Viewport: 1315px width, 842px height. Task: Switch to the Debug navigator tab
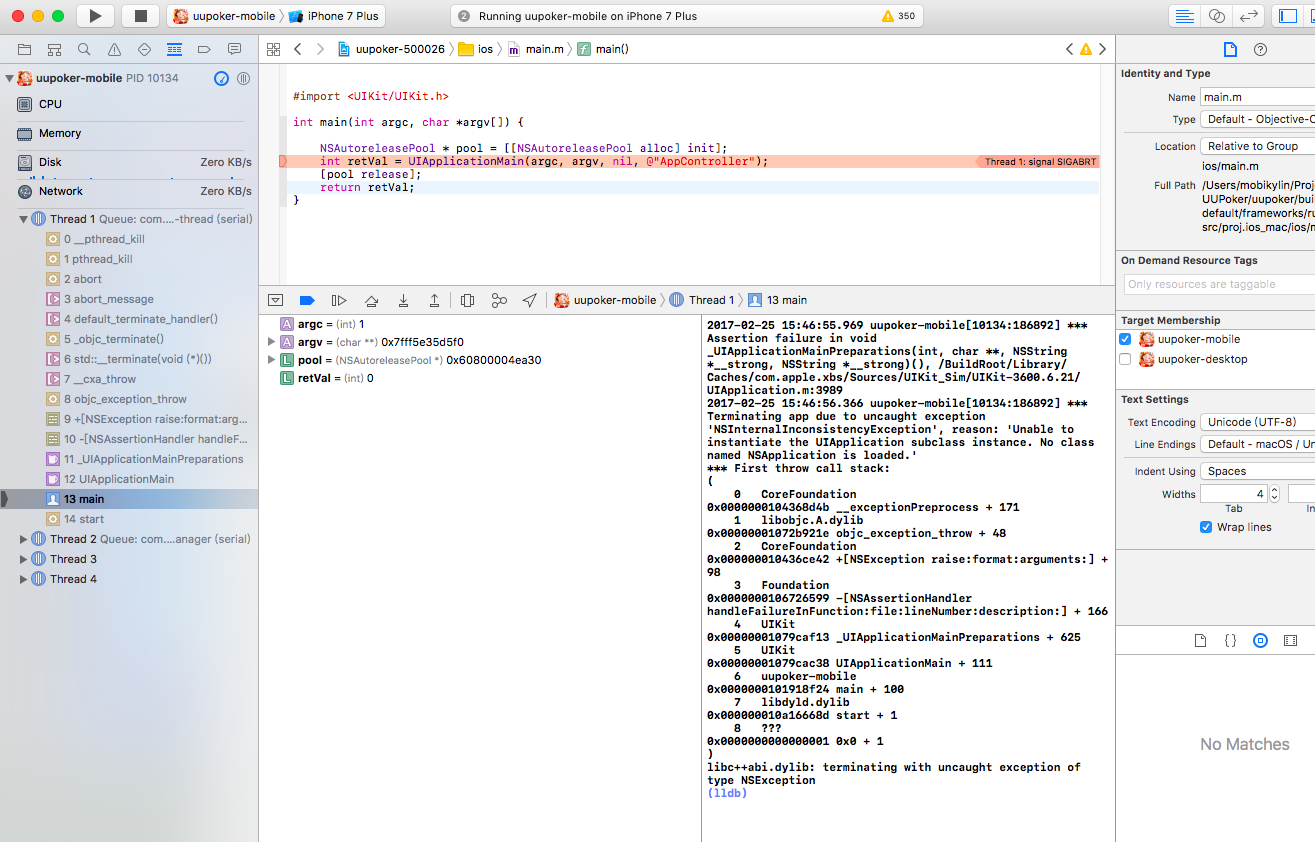174,49
